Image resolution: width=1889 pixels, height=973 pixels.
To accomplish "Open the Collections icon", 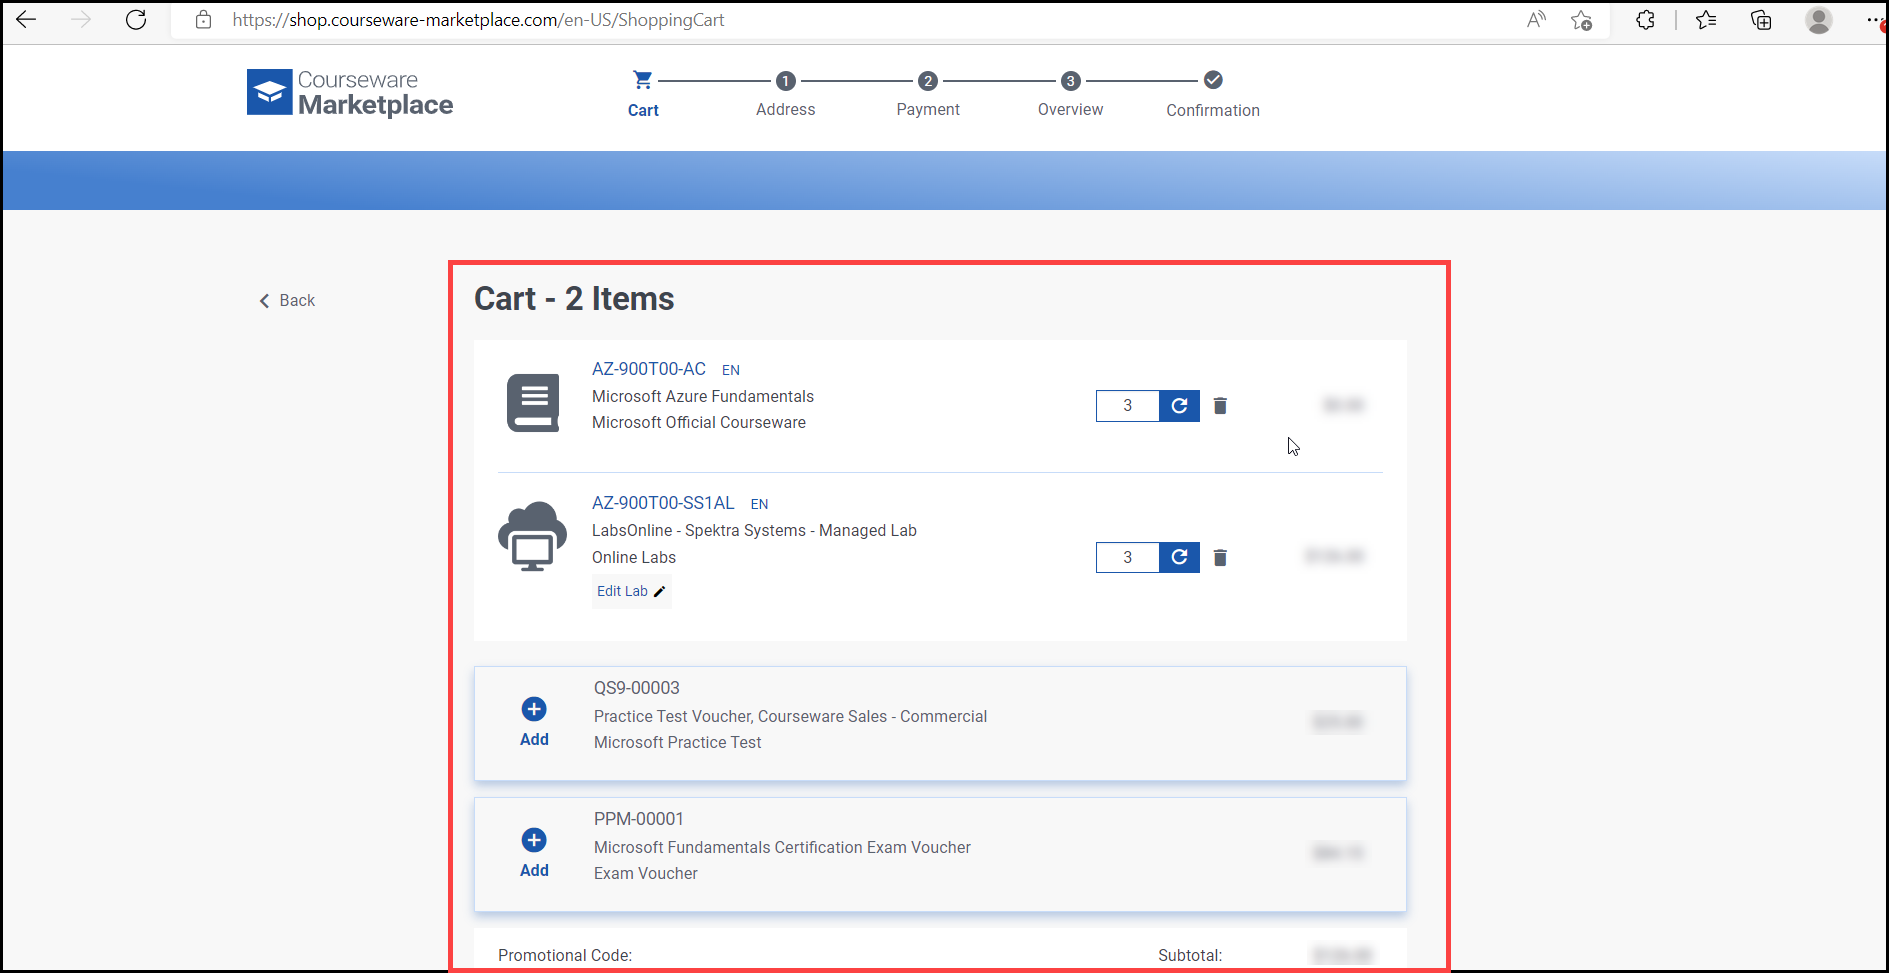I will (x=1761, y=19).
